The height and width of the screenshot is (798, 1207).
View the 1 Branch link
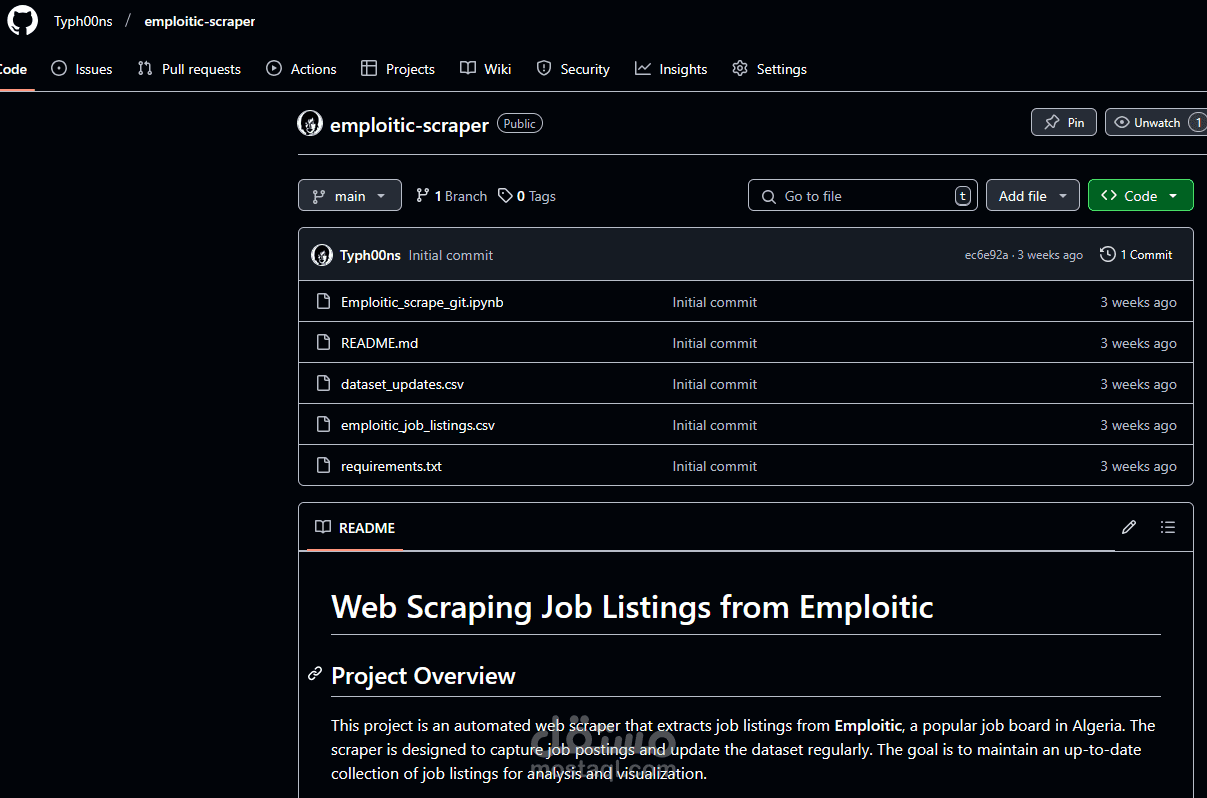coord(451,196)
